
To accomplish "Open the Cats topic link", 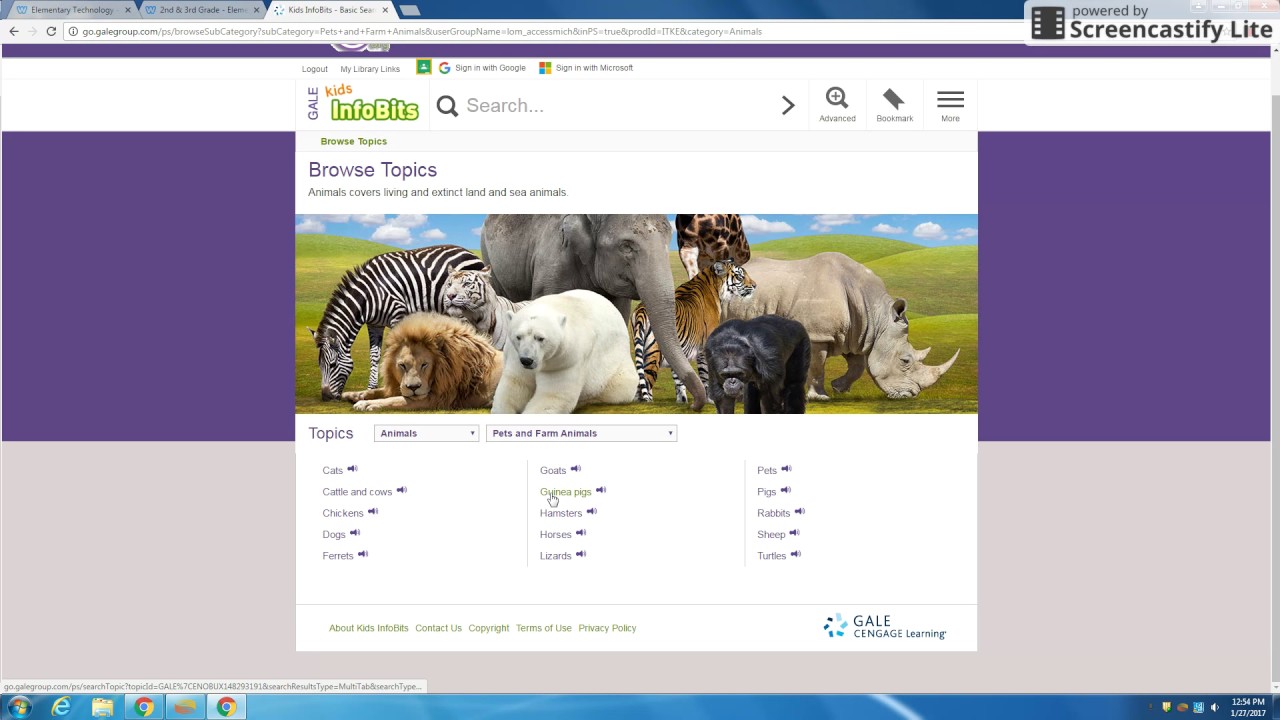I will (x=332, y=470).
